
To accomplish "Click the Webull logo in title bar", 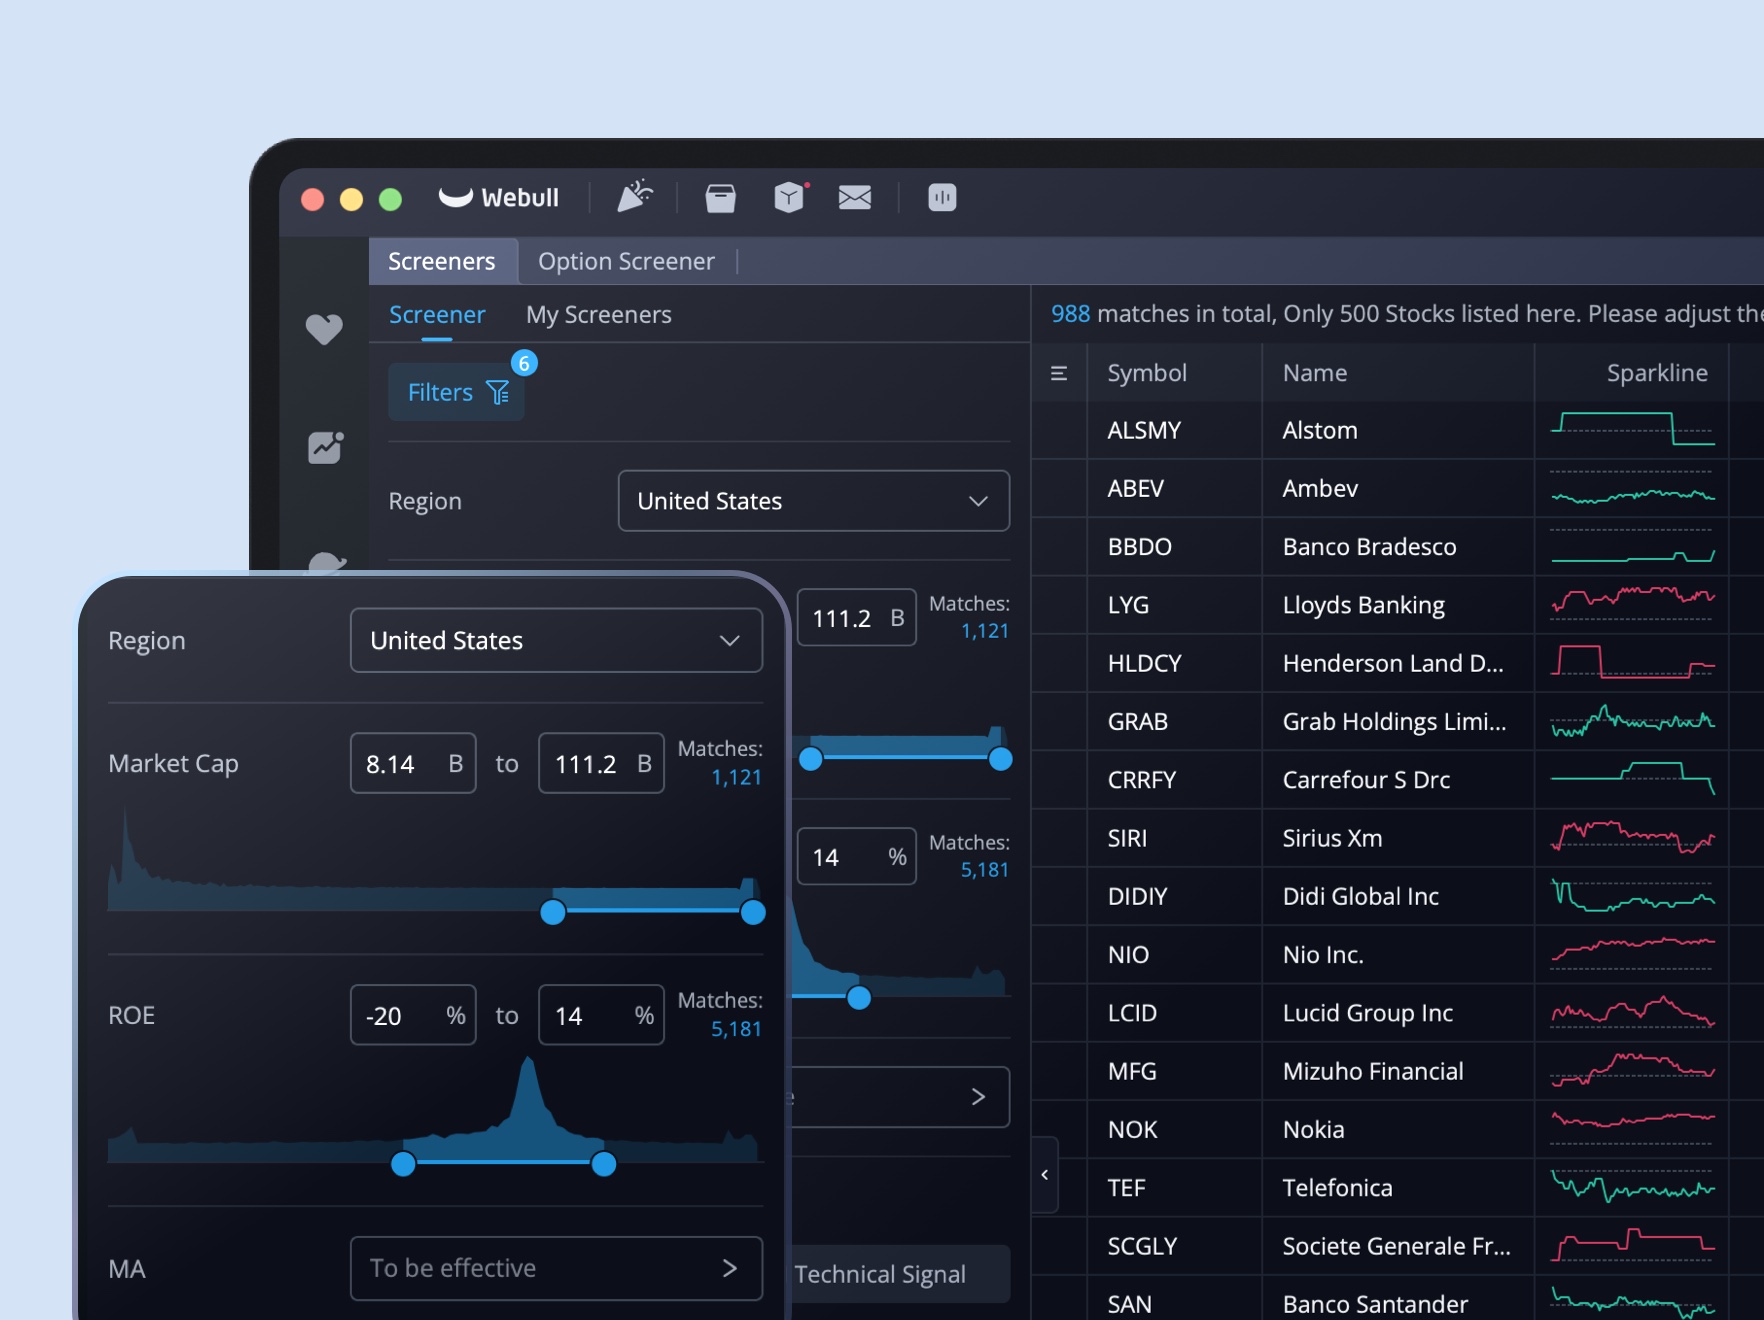I will point(498,197).
